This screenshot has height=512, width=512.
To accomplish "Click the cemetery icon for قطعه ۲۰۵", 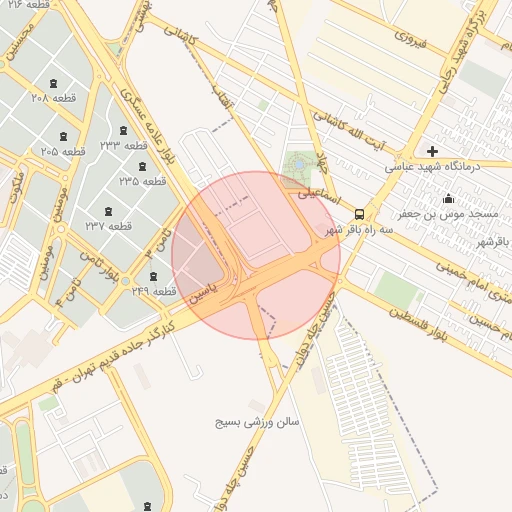I will point(63,136).
